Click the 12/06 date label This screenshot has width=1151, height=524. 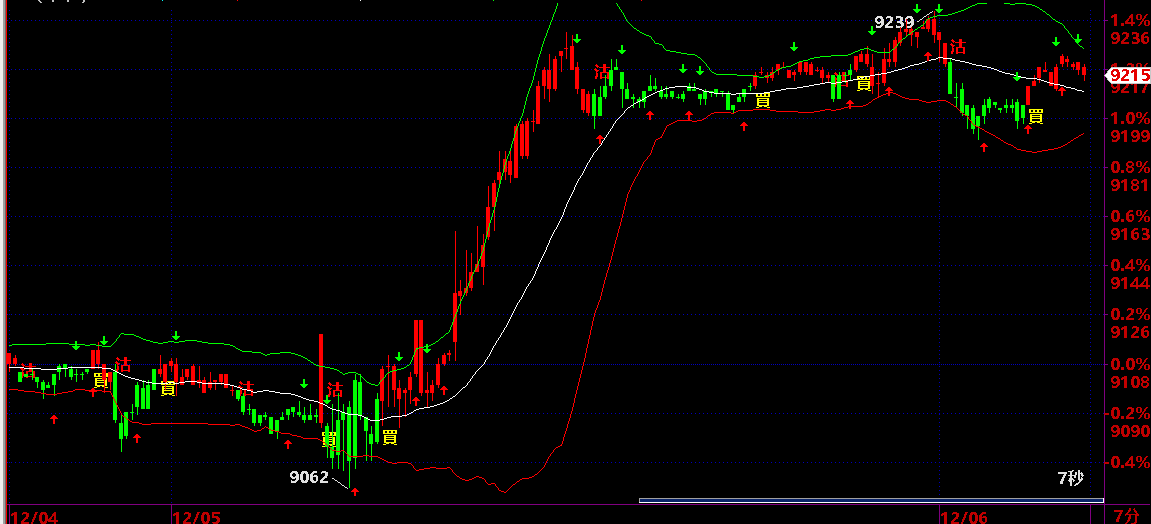(965, 517)
